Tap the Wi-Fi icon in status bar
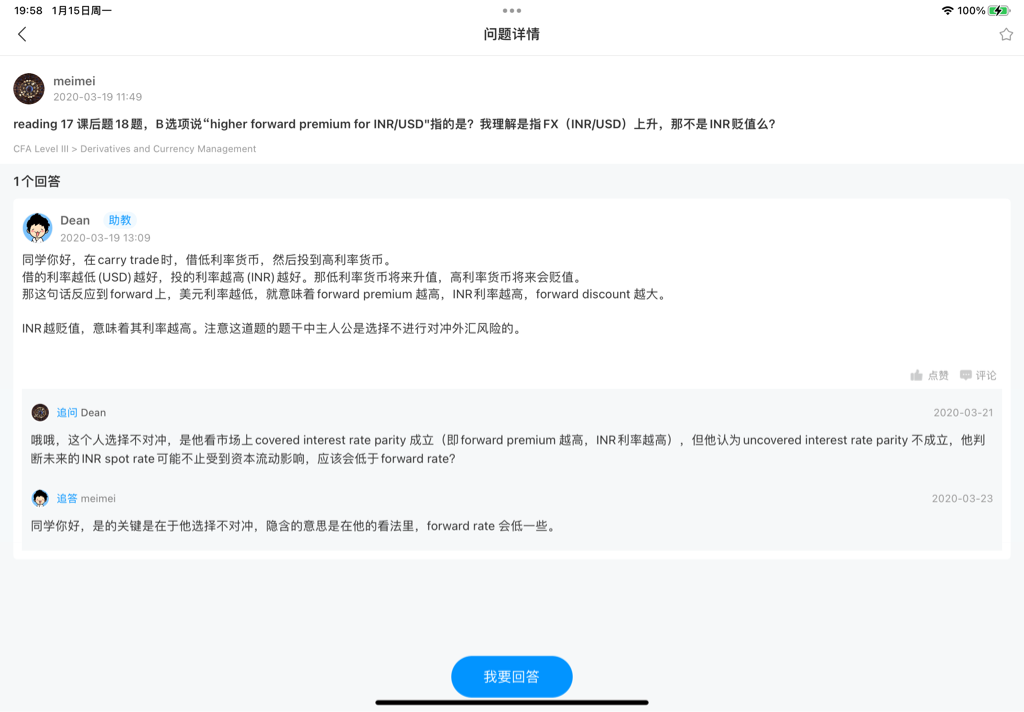 tap(947, 10)
